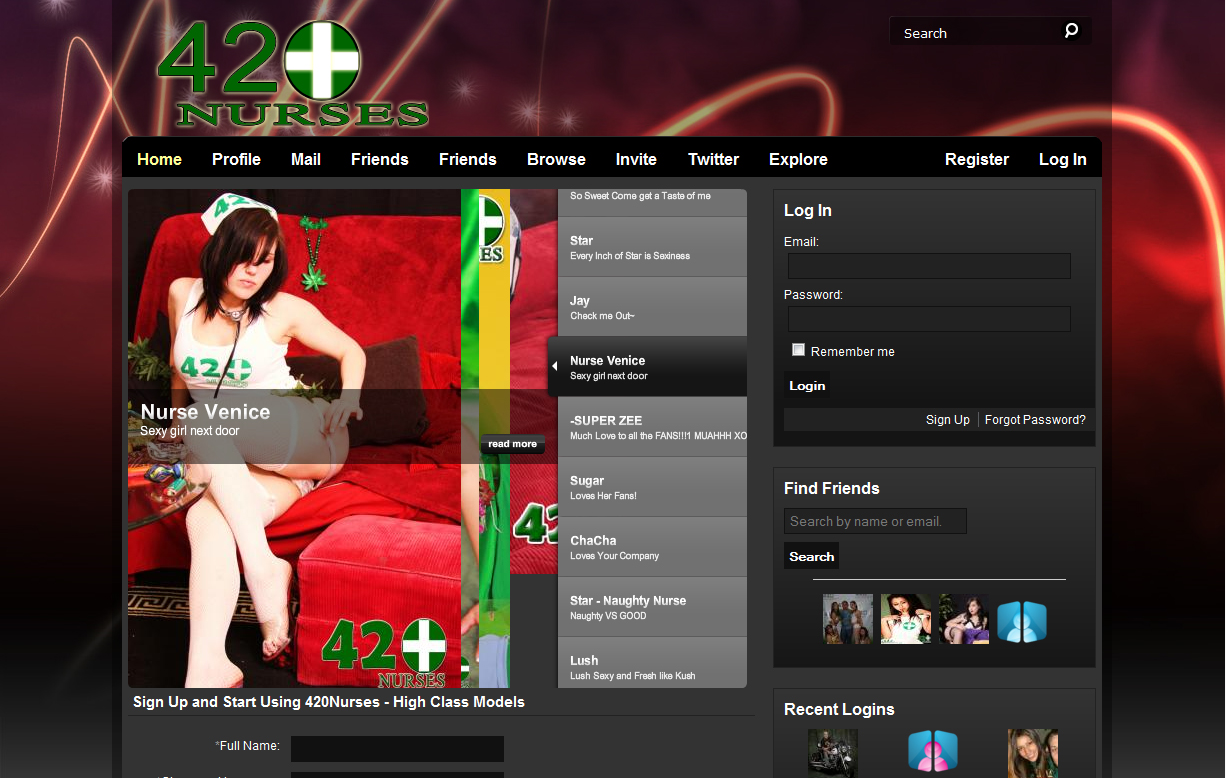1226x778 pixels.
Task: Select the So Sweet slide entry
Action: (652, 202)
